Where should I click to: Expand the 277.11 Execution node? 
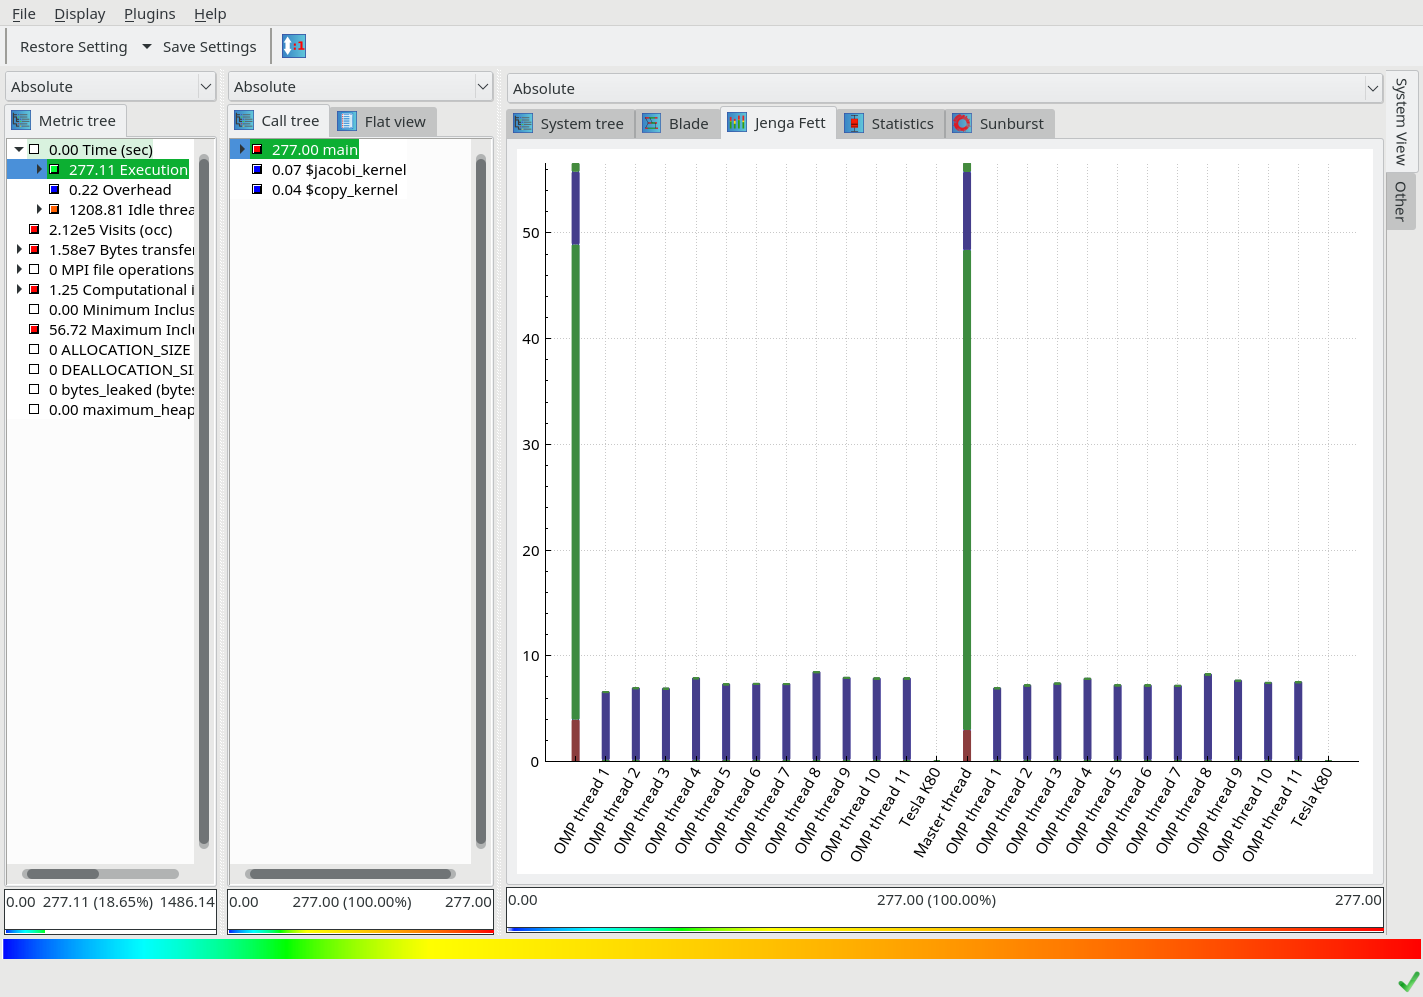[39, 169]
